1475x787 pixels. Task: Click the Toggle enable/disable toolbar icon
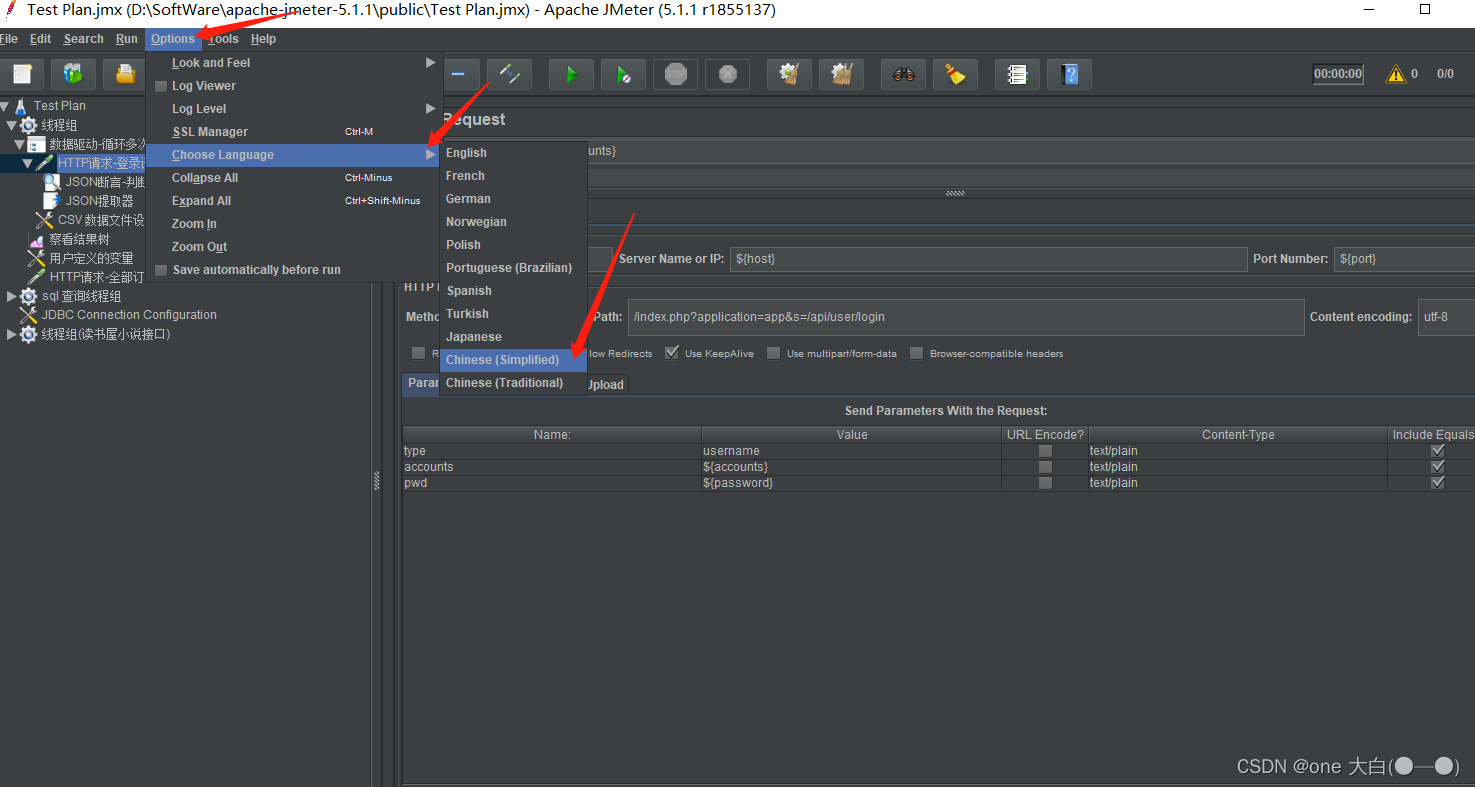coord(509,74)
